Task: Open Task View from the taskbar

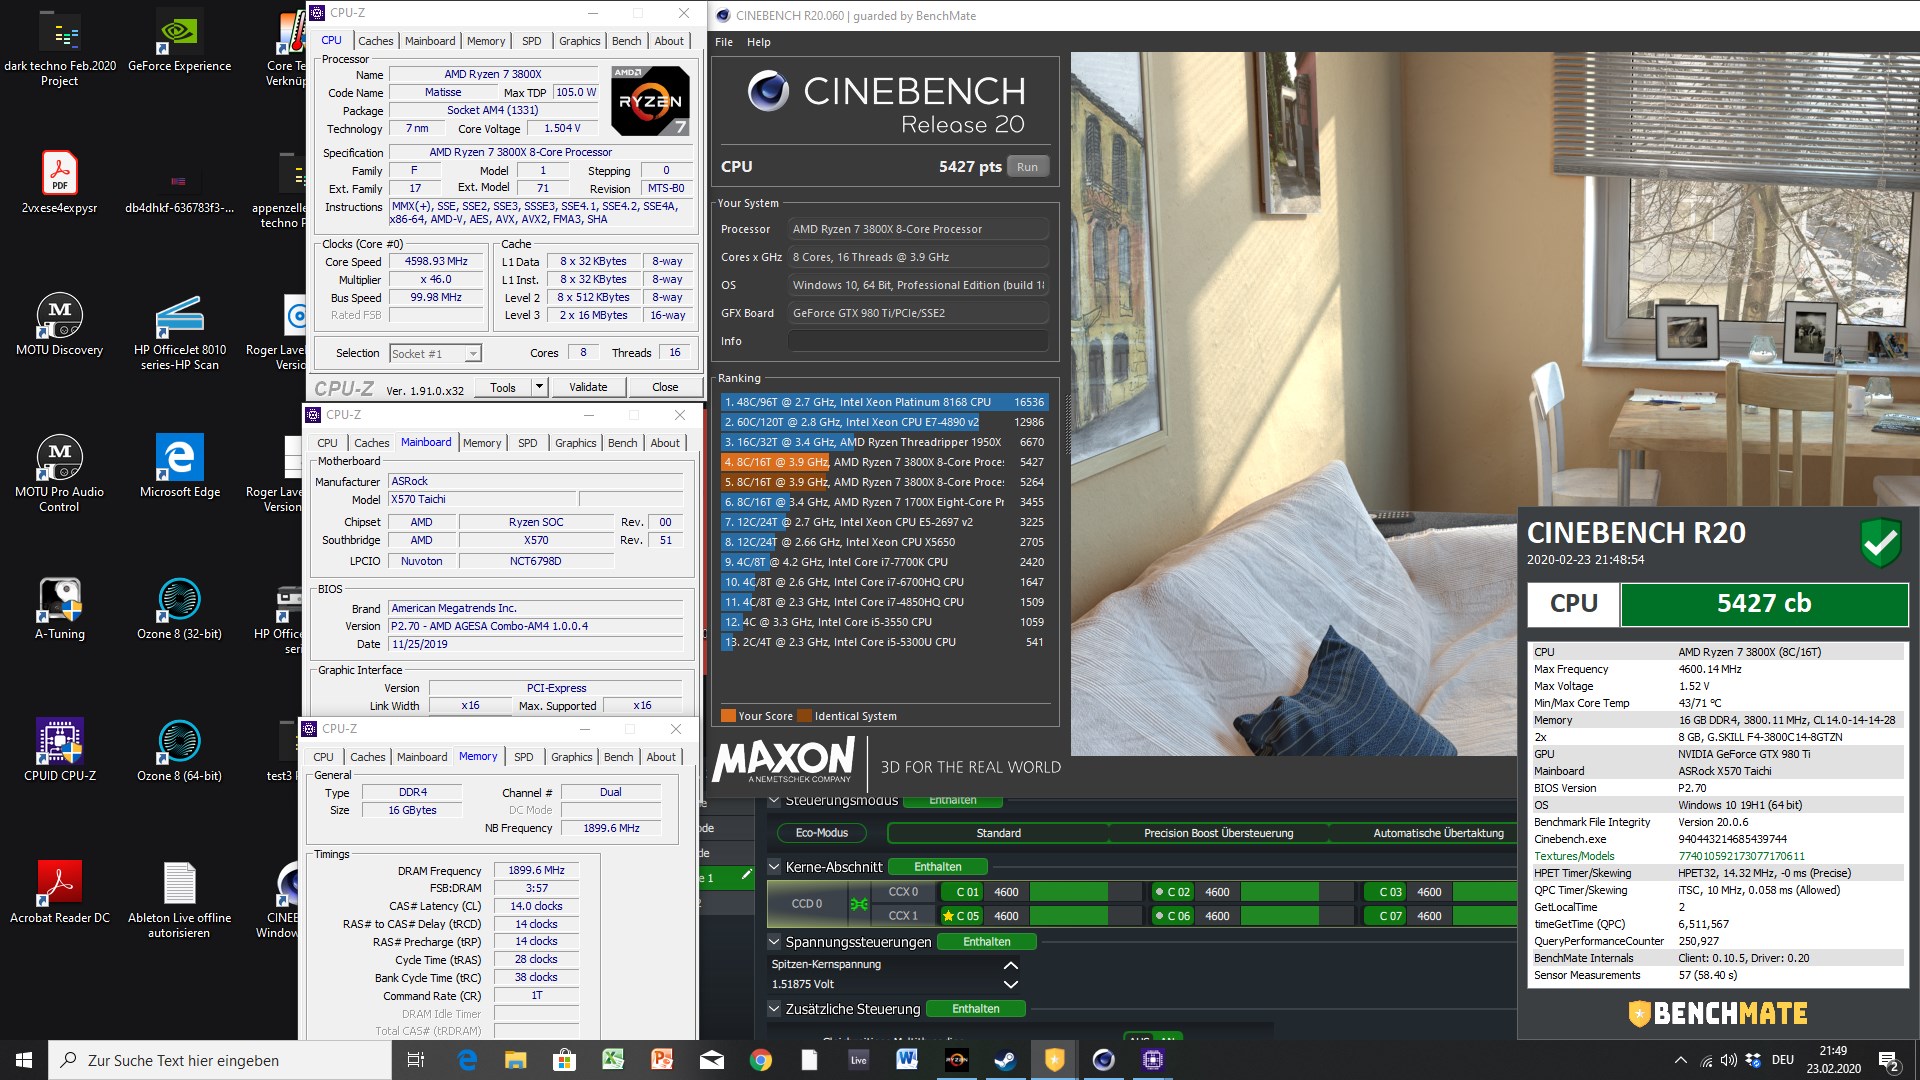Action: [x=416, y=1060]
